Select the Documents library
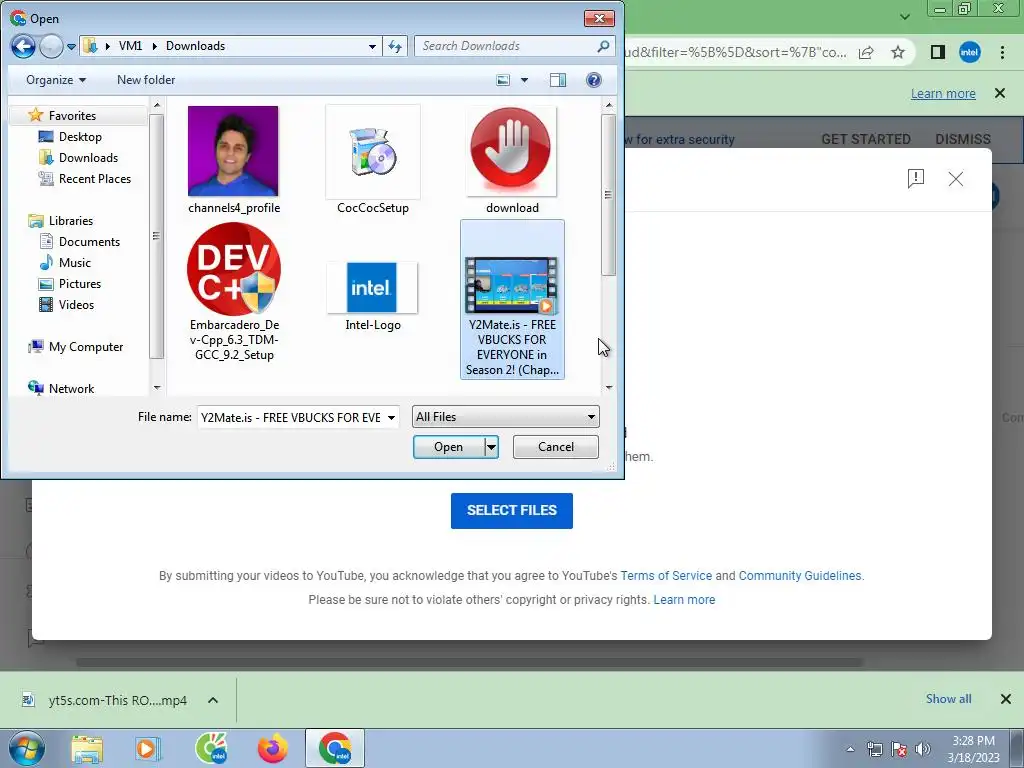This screenshot has width=1024, height=768. tap(89, 242)
